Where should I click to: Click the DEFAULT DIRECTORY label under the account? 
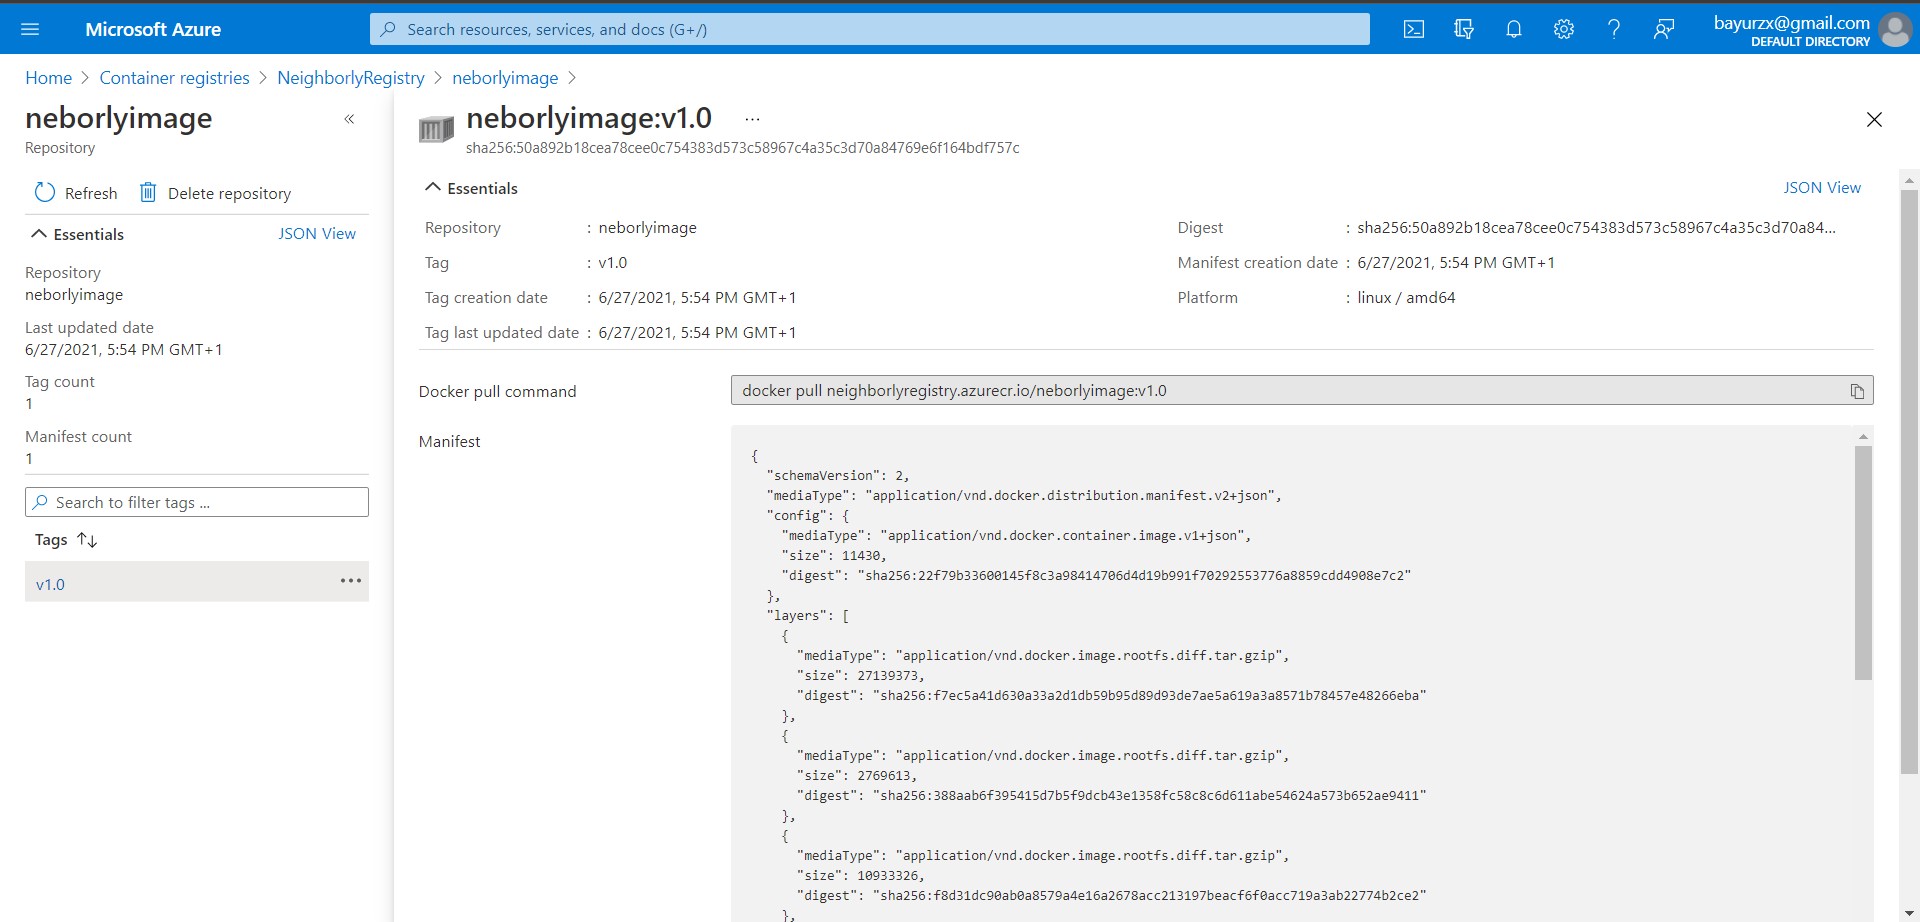pos(1810,42)
